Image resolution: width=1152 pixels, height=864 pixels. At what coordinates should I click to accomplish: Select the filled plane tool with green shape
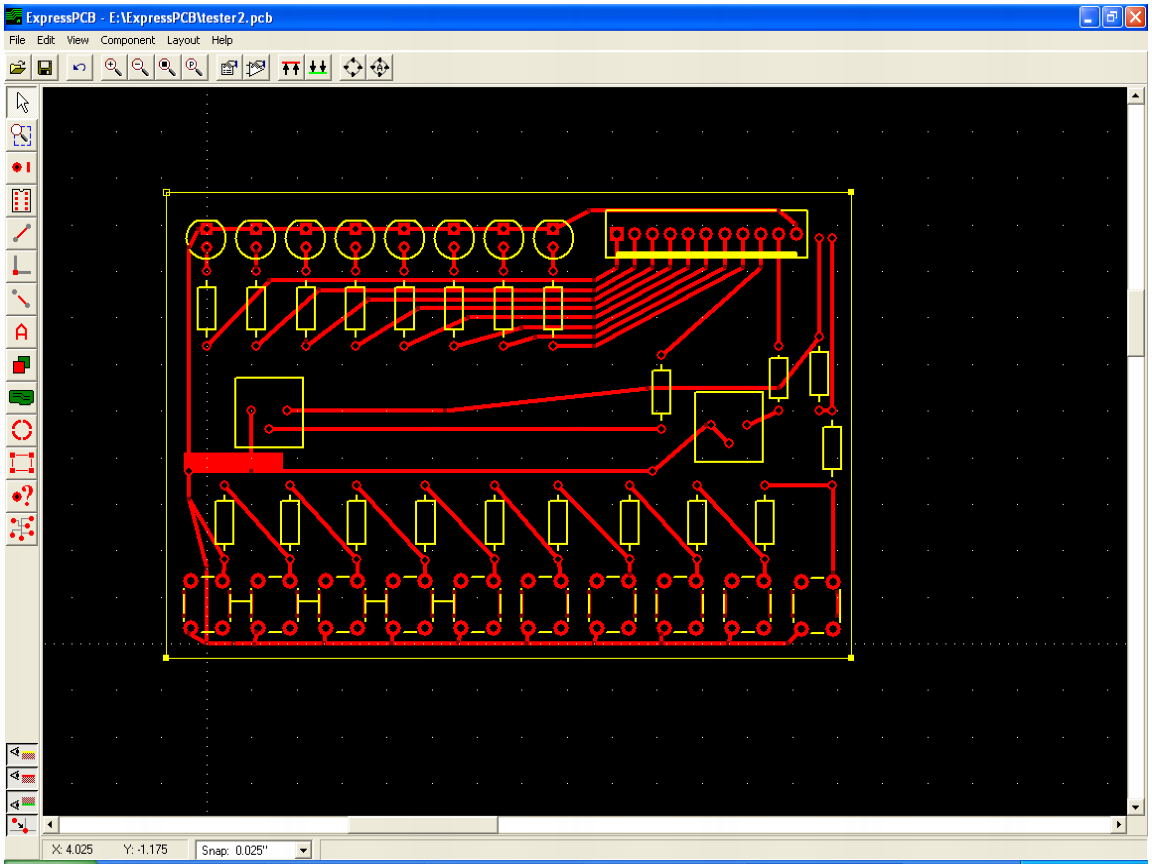coord(22,397)
